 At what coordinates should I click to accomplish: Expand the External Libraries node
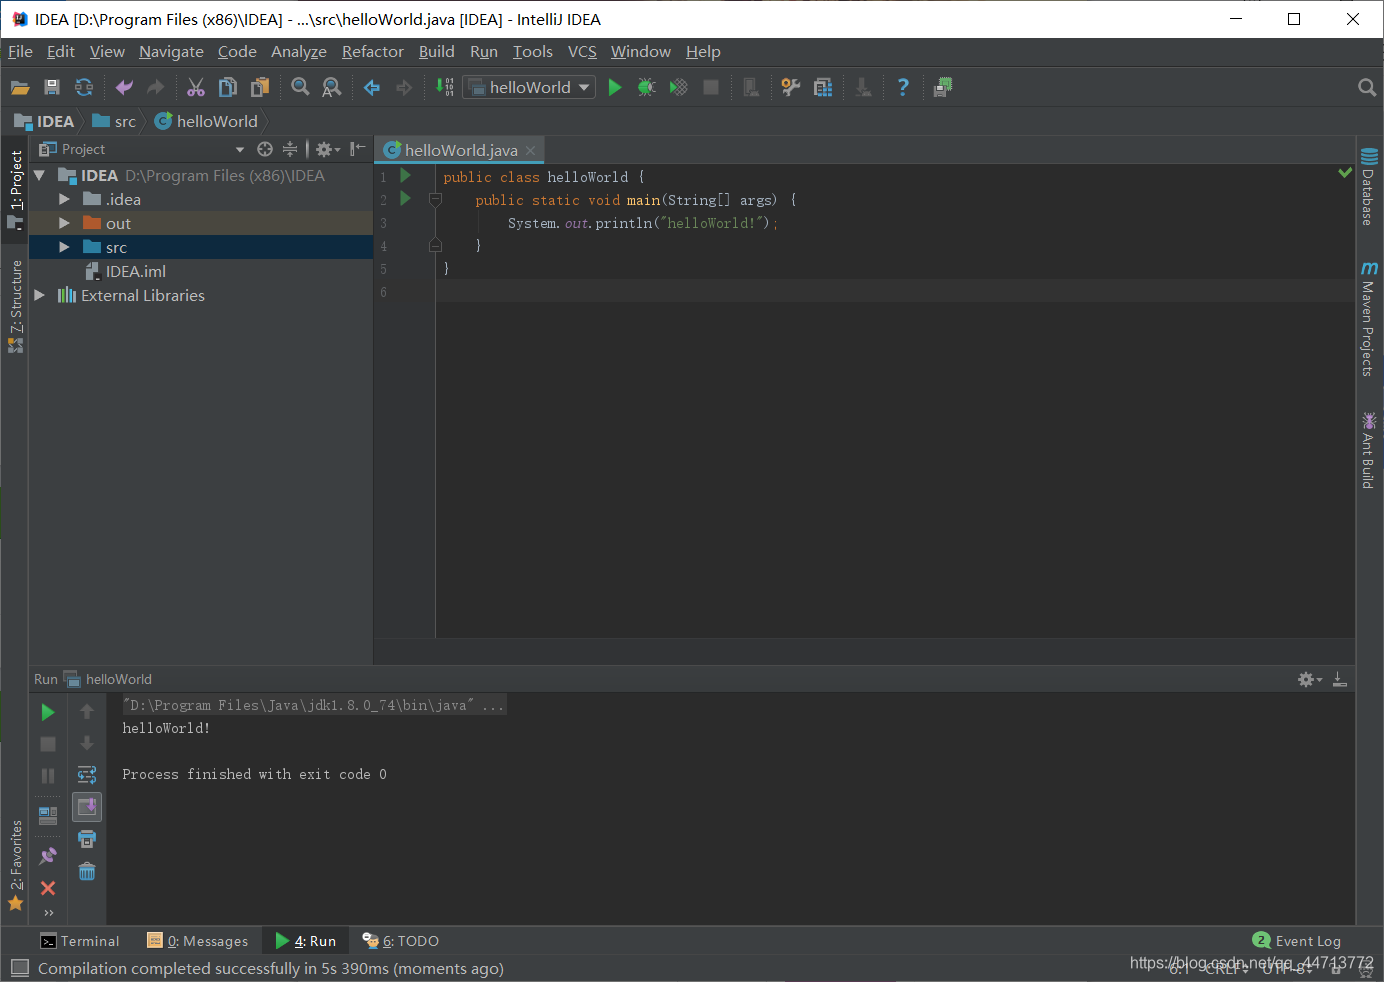click(x=40, y=295)
